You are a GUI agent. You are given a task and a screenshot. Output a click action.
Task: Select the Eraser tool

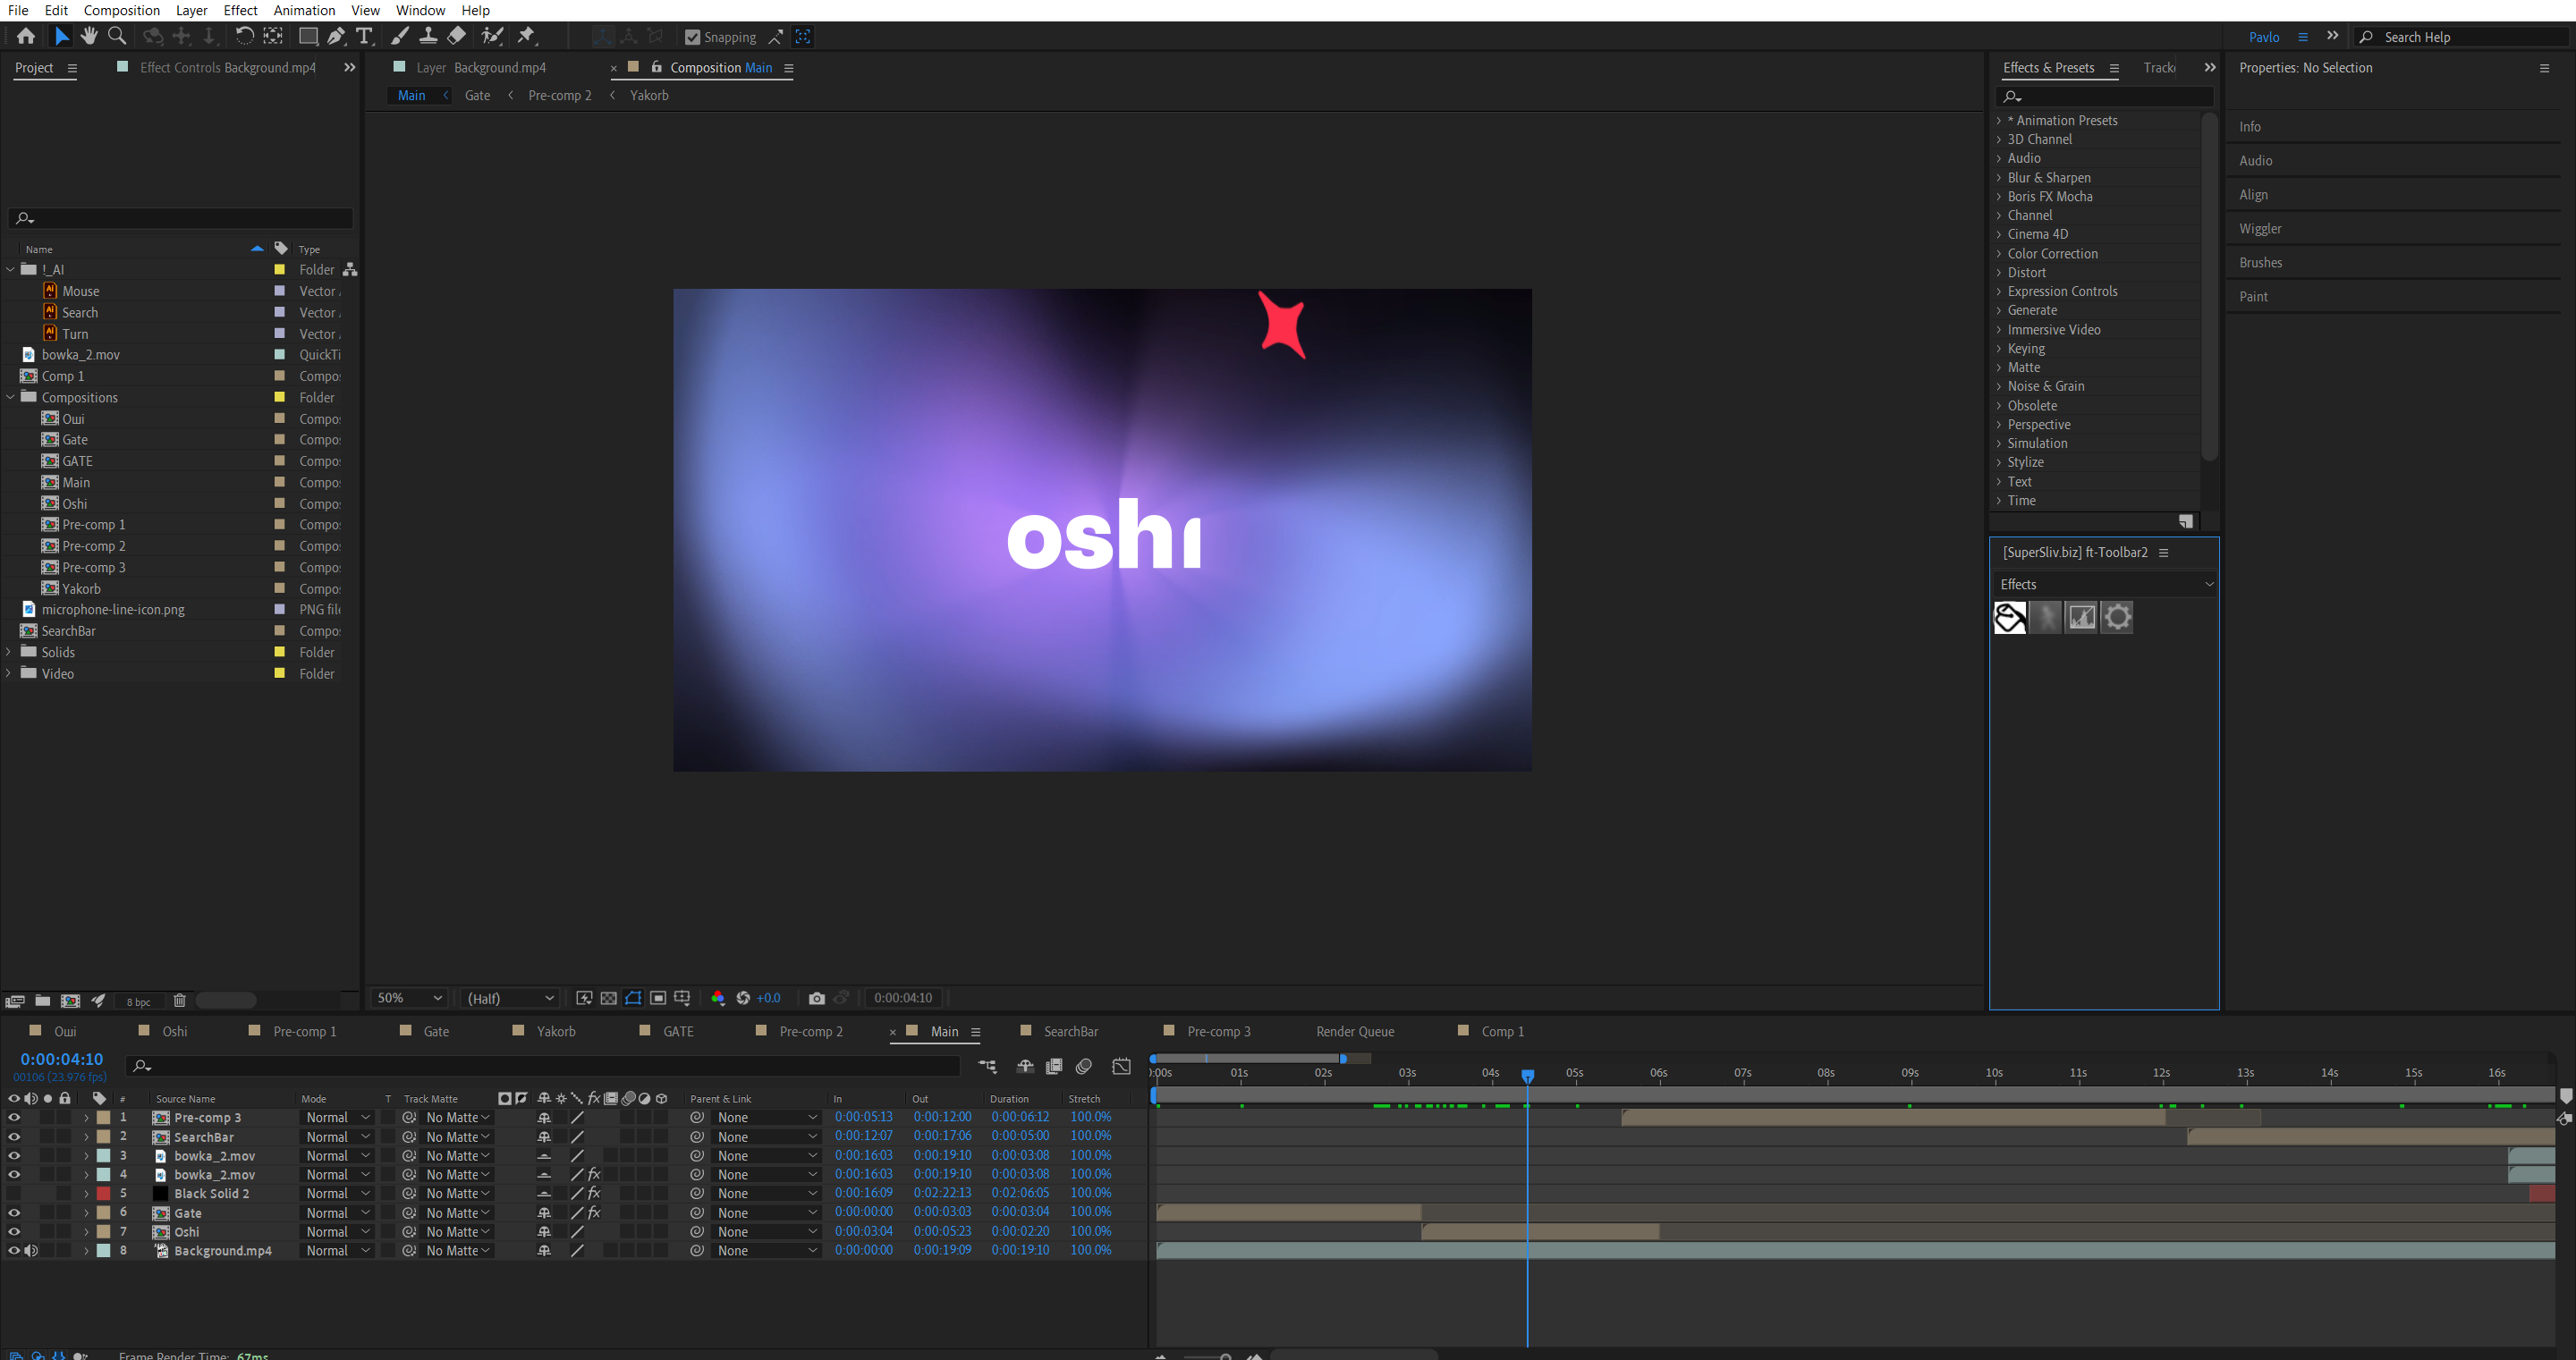(x=456, y=36)
